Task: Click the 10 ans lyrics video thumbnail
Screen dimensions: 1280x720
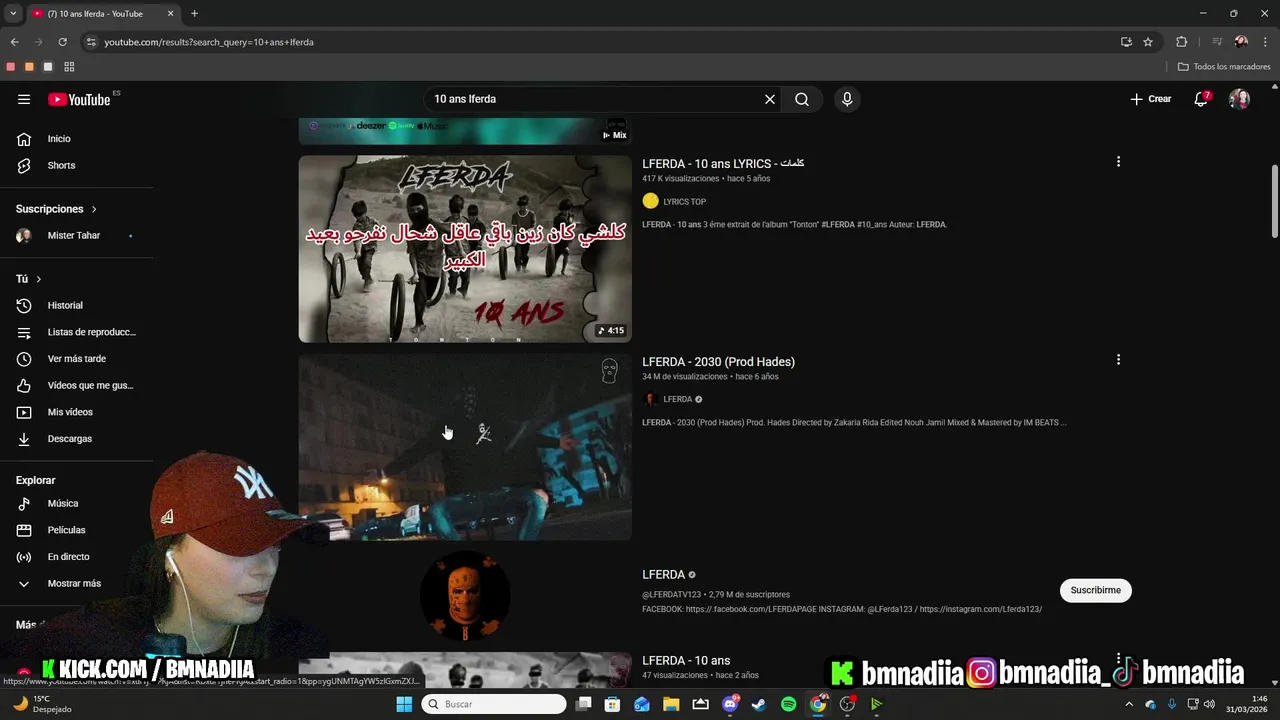Action: [x=465, y=249]
